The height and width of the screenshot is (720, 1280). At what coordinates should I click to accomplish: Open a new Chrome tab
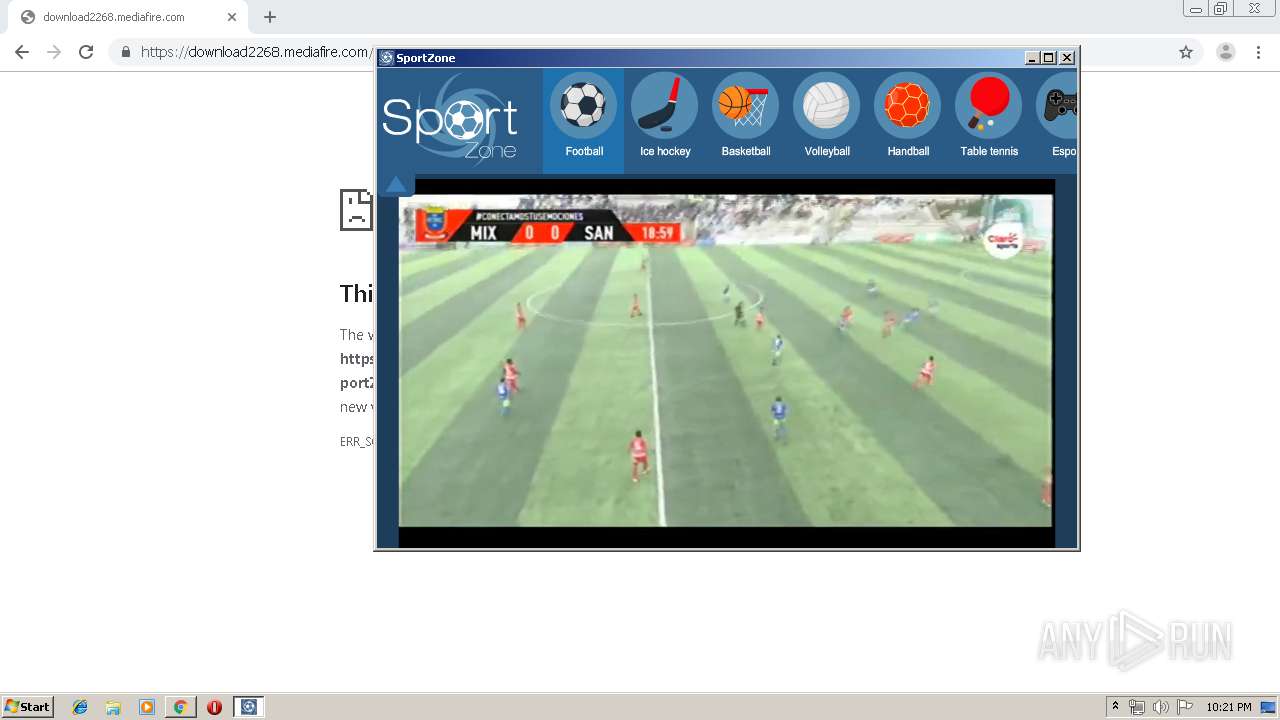[270, 17]
